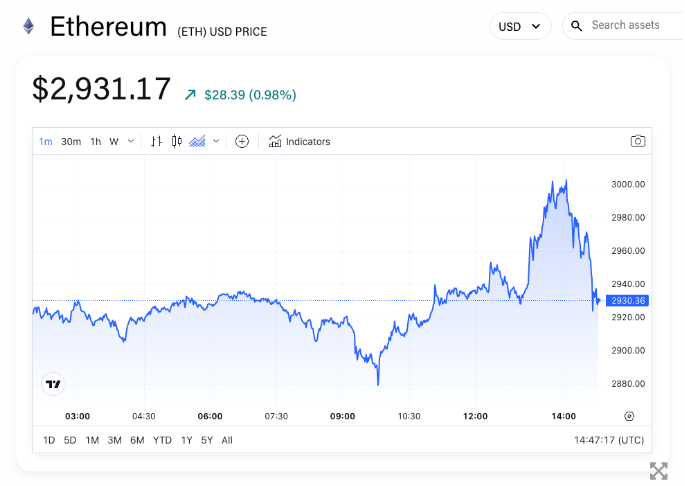Screen dimensions: 685x486
Task: Click the TradingView logo on chart
Action: (x=53, y=383)
